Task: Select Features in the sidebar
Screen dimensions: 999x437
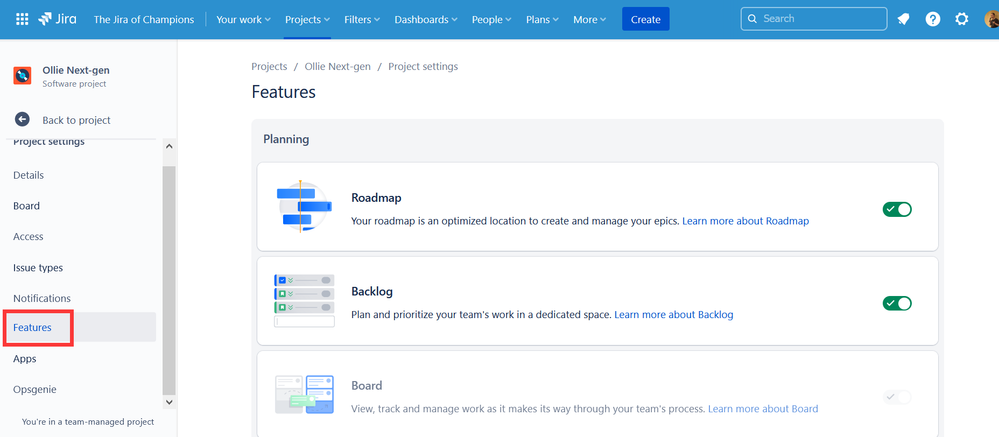Action: 81,327
